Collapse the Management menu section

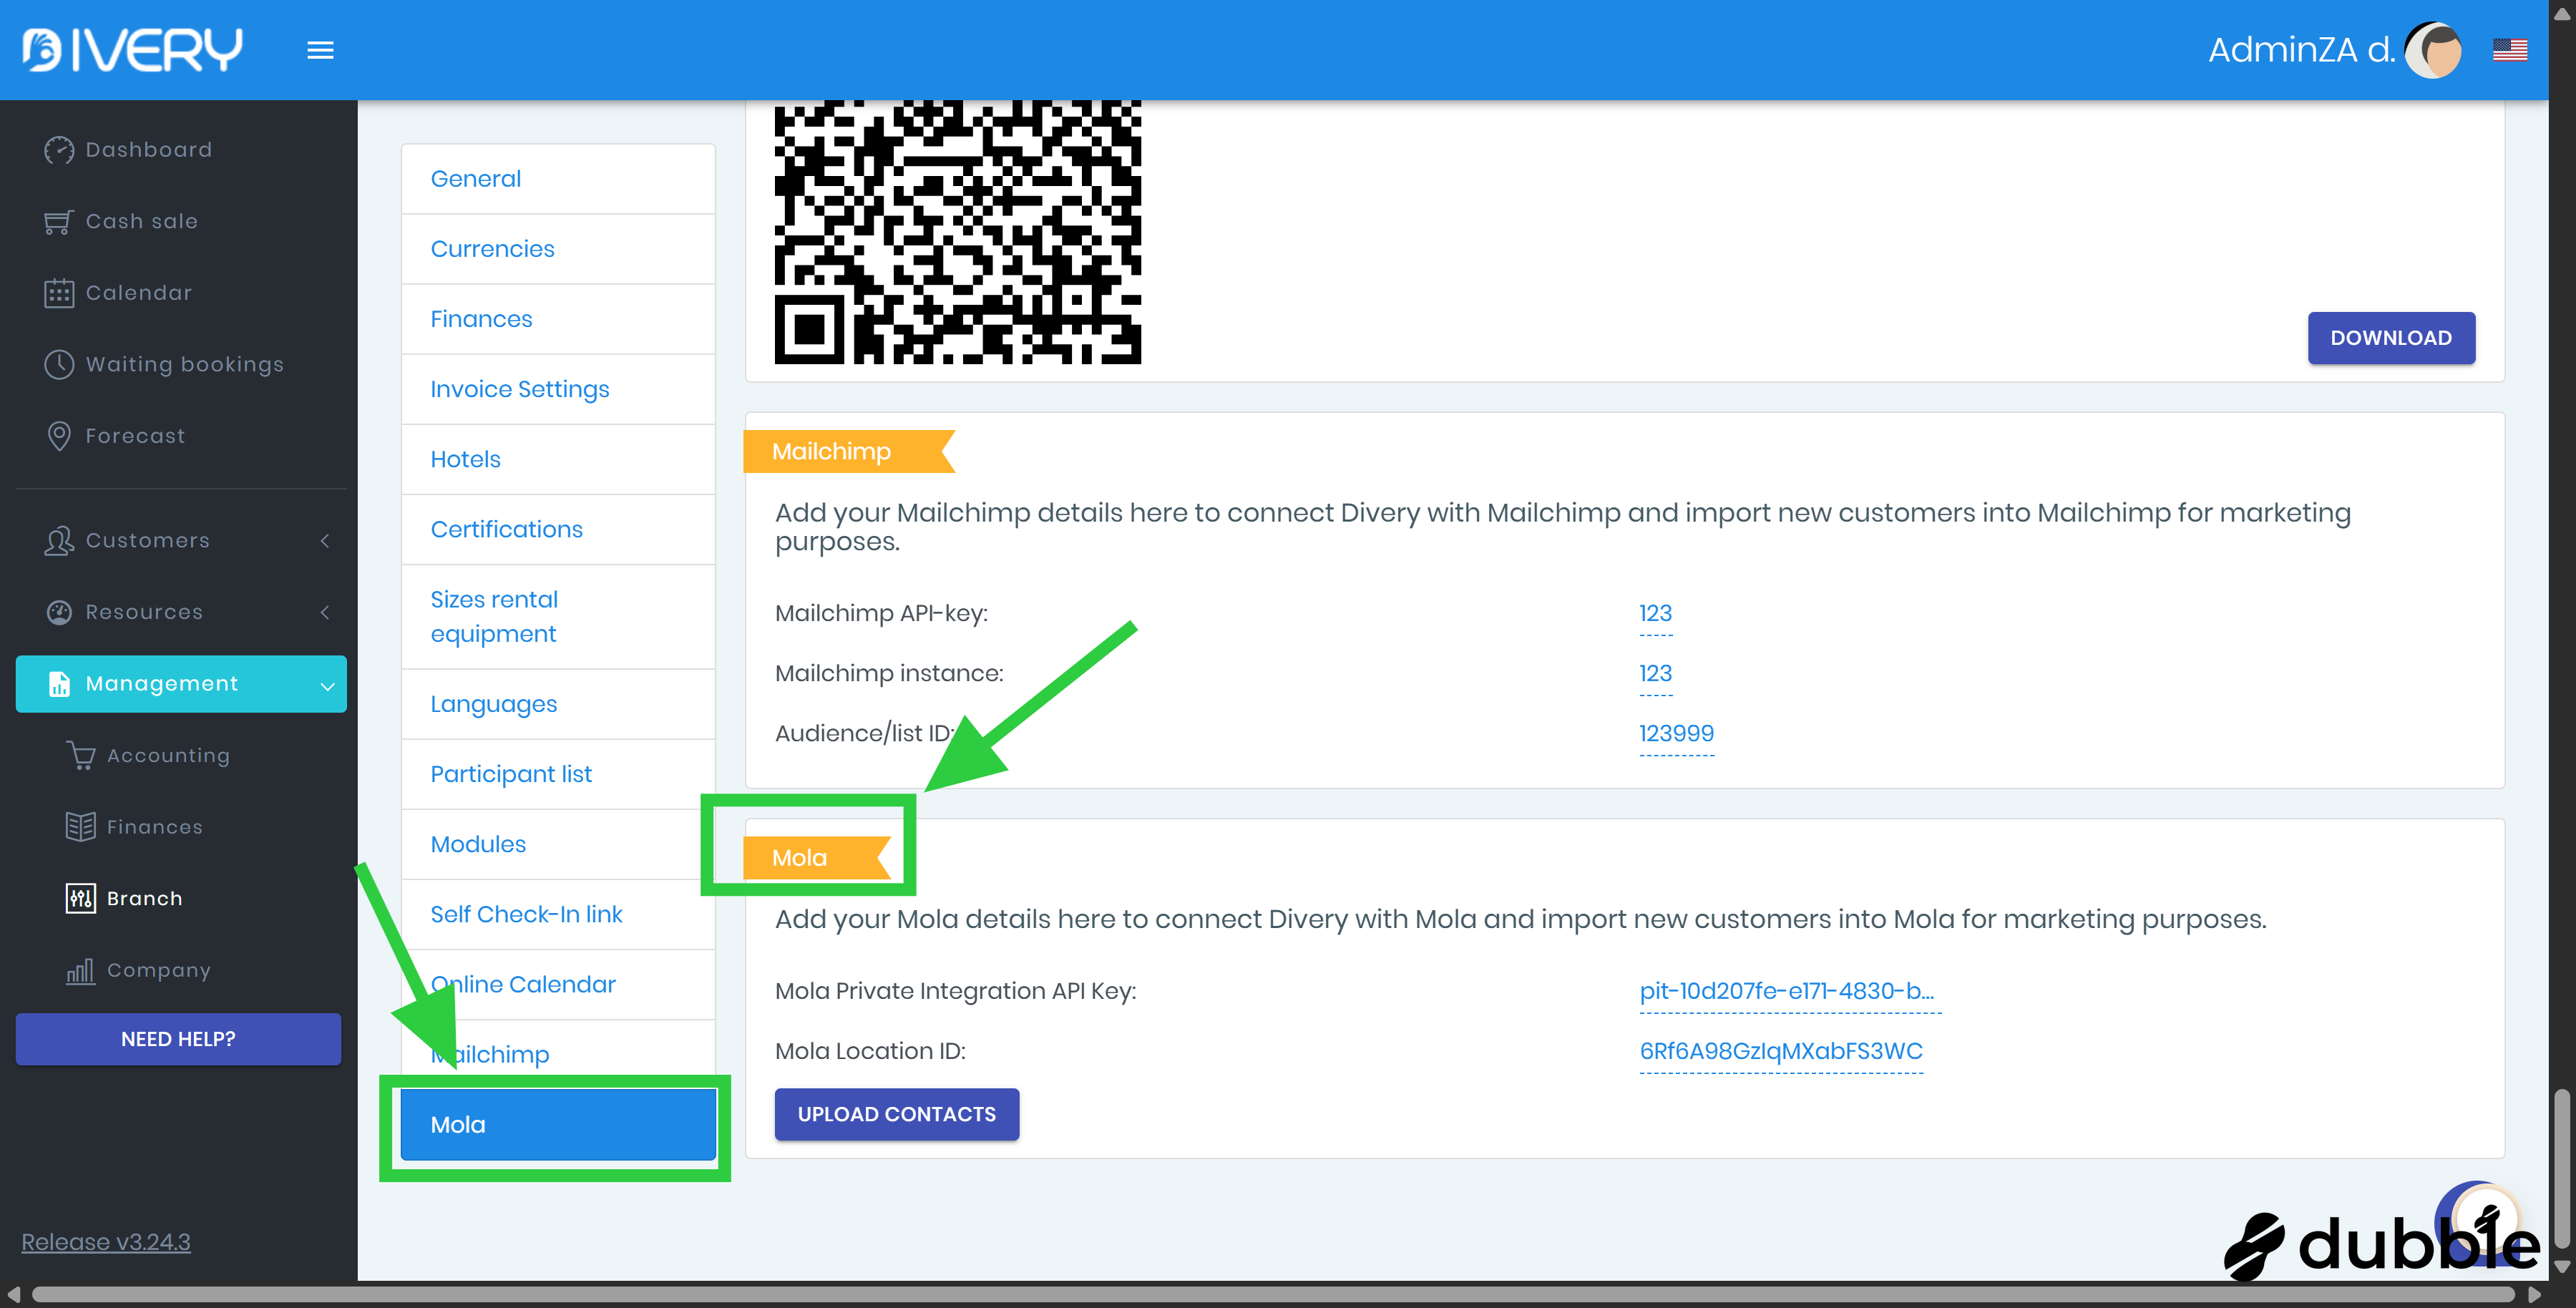[x=326, y=685]
